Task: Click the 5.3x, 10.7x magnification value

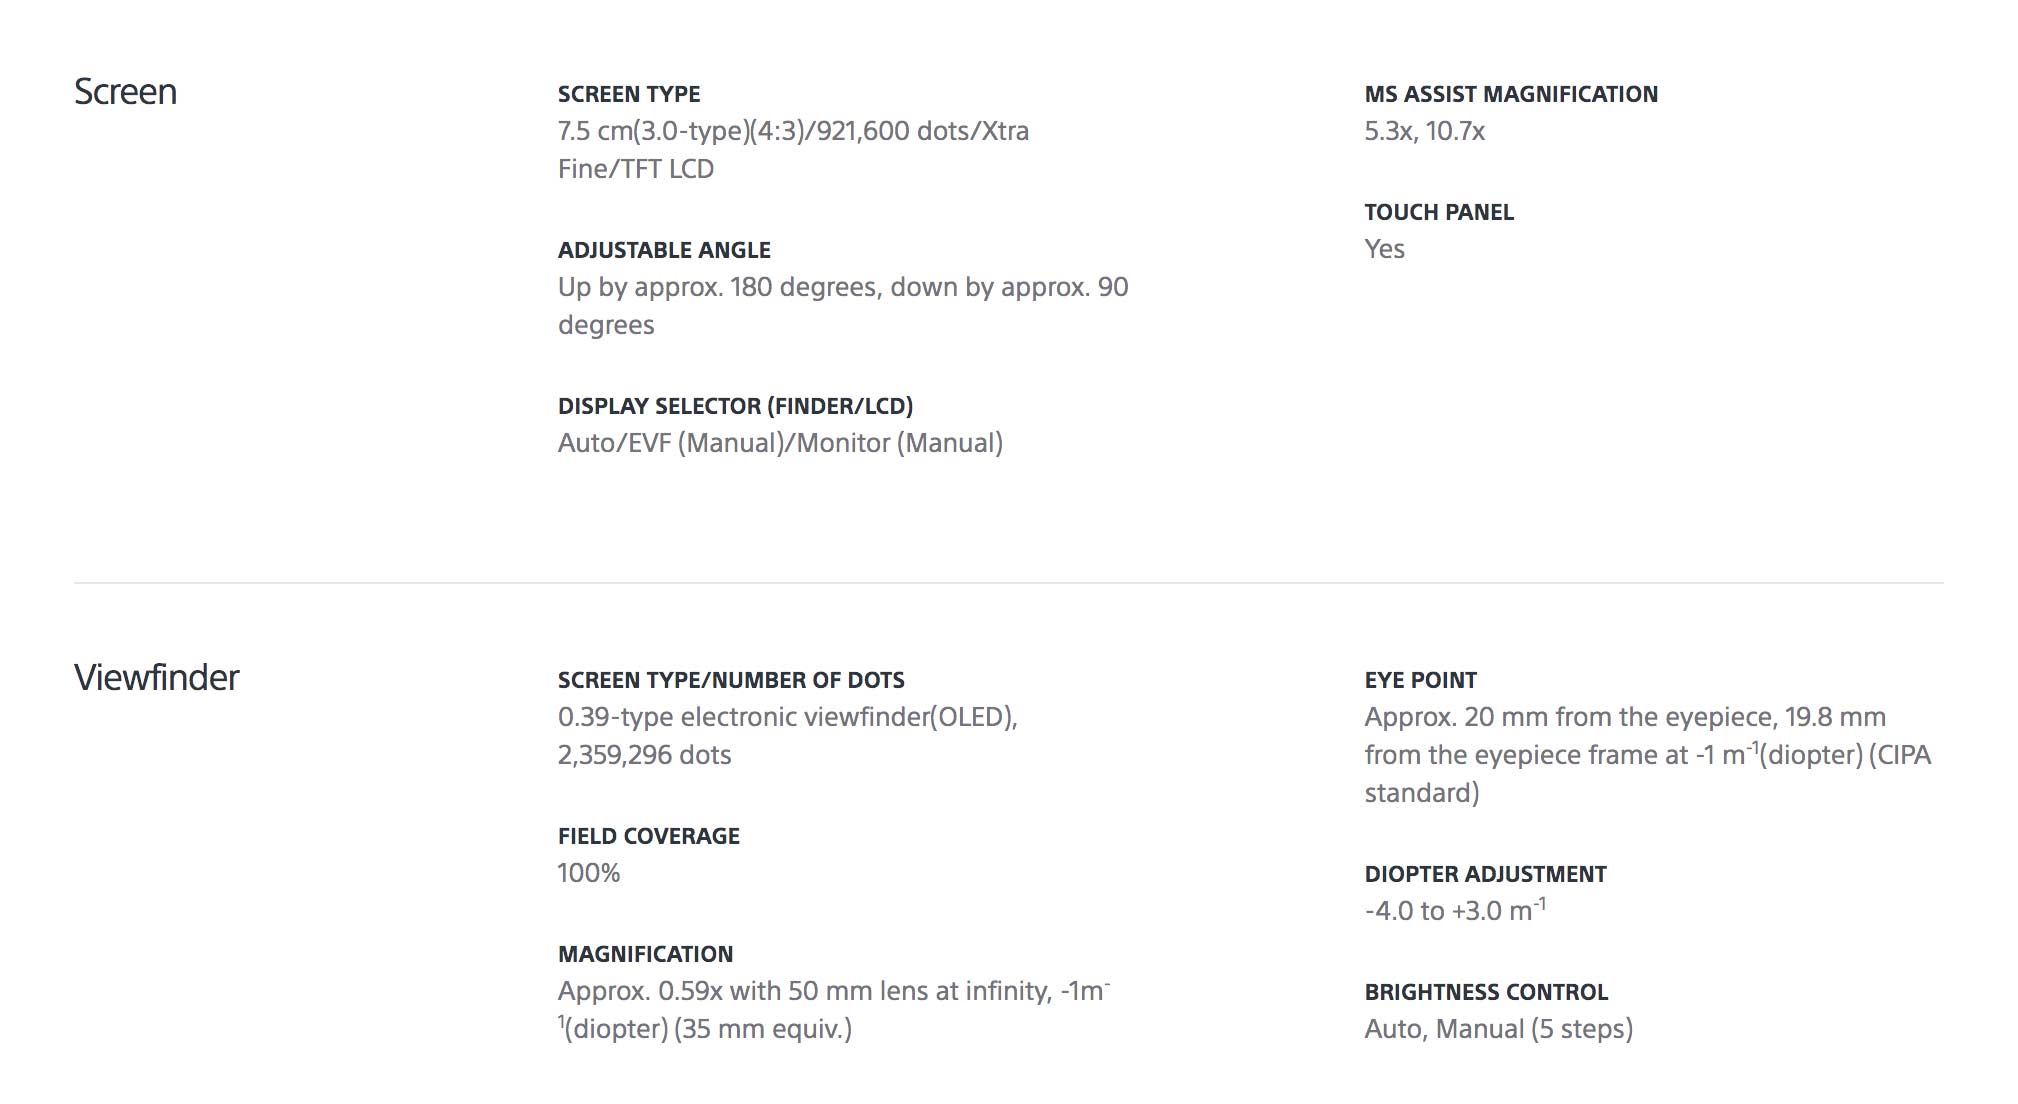Action: click(1424, 131)
